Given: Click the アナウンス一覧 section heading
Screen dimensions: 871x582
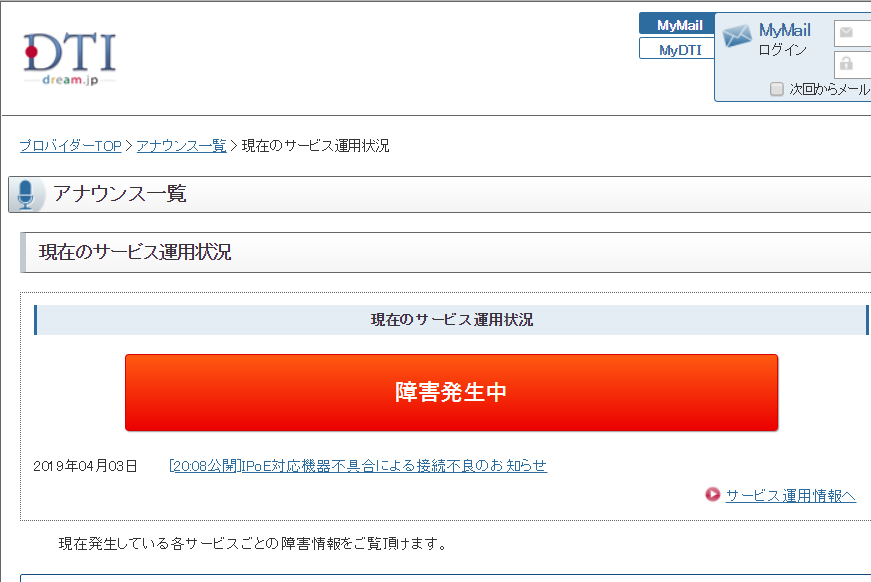Looking at the screenshot, I should [x=120, y=193].
